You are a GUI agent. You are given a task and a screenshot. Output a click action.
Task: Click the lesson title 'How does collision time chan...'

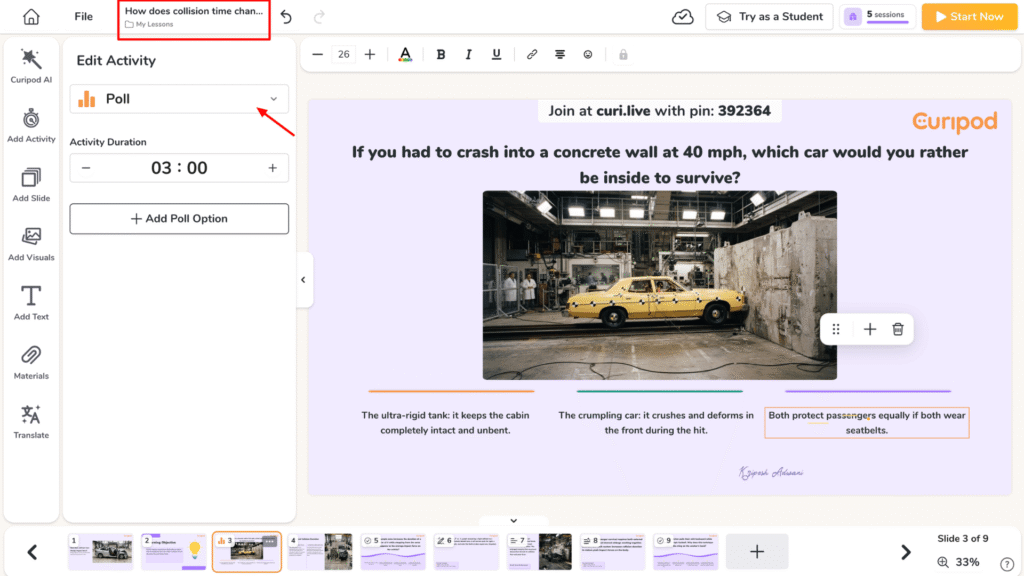point(193,11)
